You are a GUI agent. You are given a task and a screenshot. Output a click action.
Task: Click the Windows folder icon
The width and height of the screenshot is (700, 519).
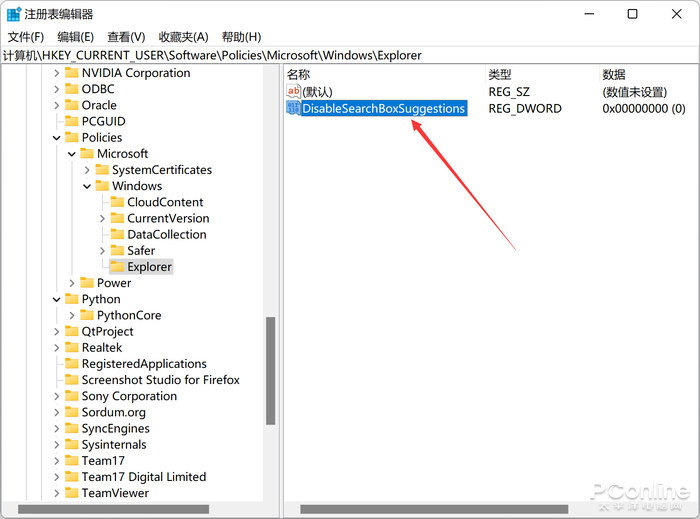tap(102, 186)
